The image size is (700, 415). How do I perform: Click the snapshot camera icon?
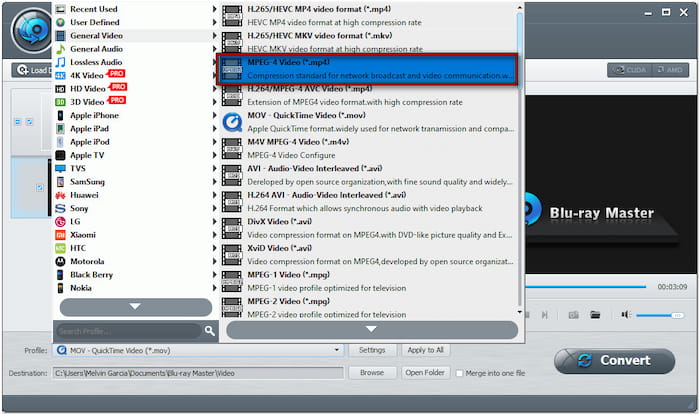point(574,315)
